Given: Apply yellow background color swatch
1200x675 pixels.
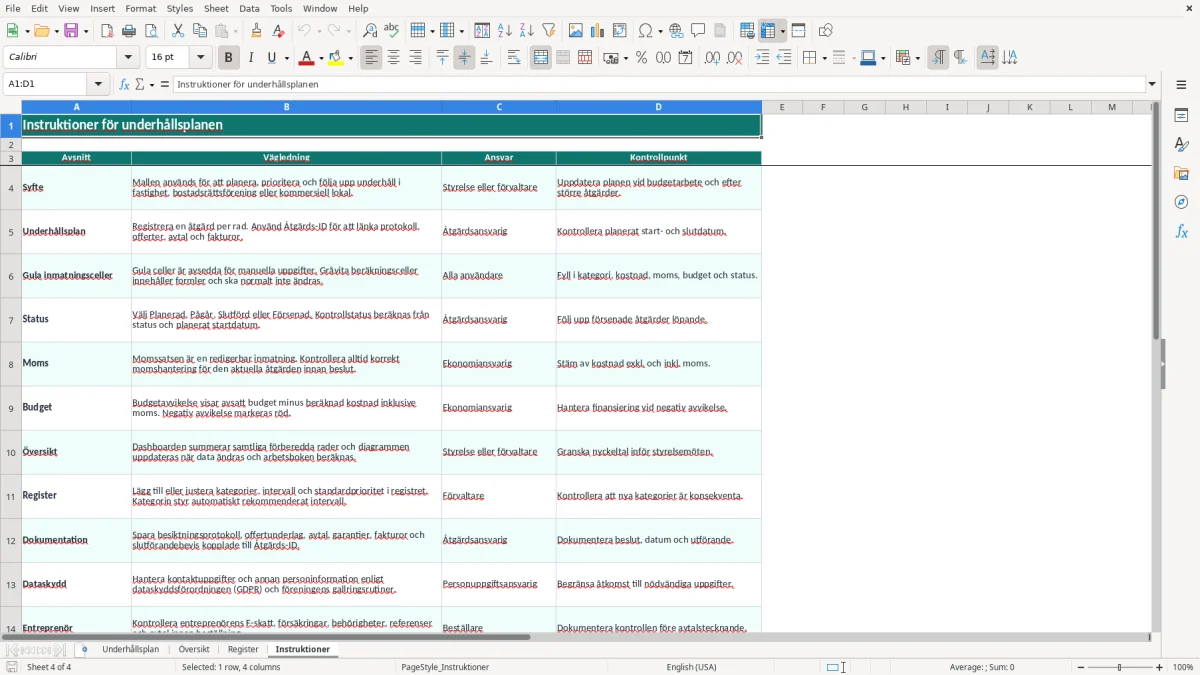Looking at the screenshot, I should point(336,58).
